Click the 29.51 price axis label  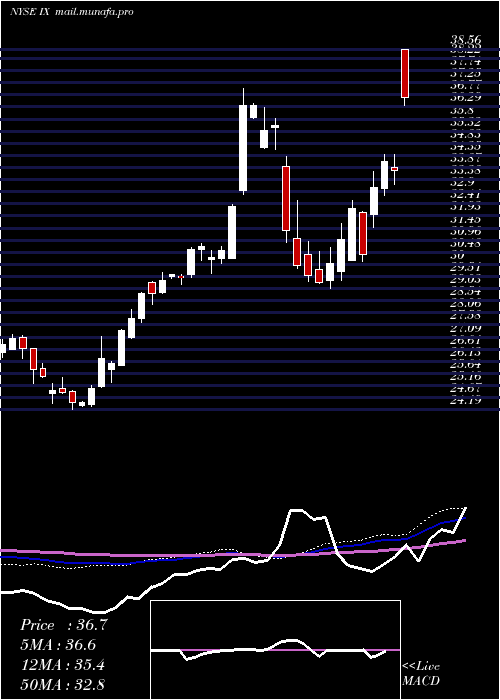tap(465, 267)
